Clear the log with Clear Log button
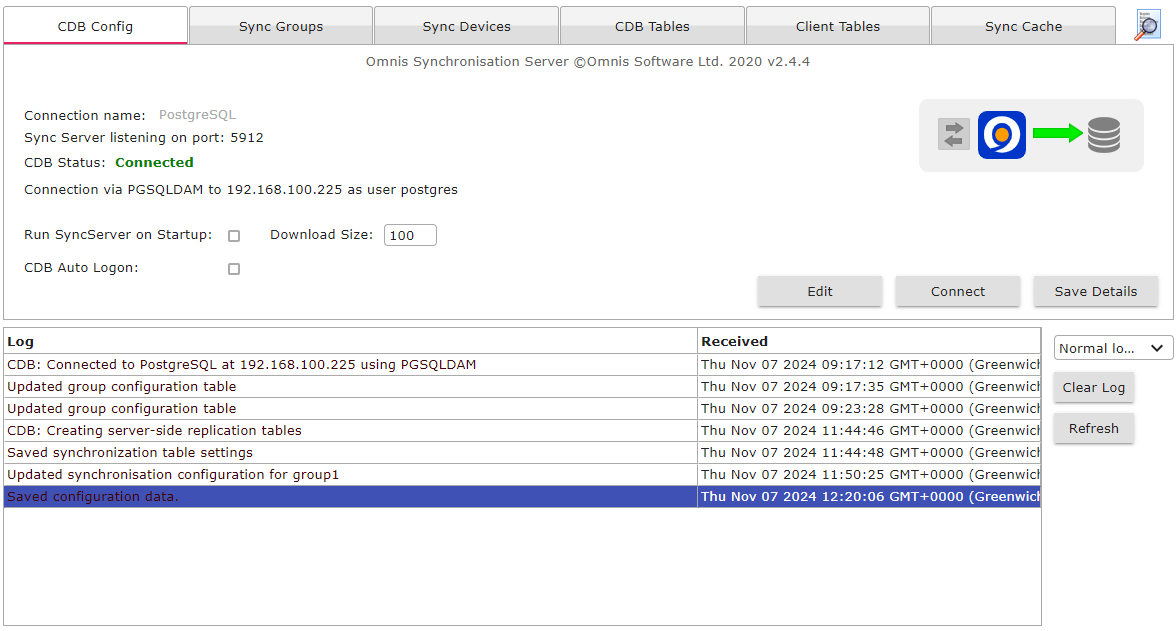The width and height of the screenshot is (1176, 631). pyautogui.click(x=1094, y=387)
